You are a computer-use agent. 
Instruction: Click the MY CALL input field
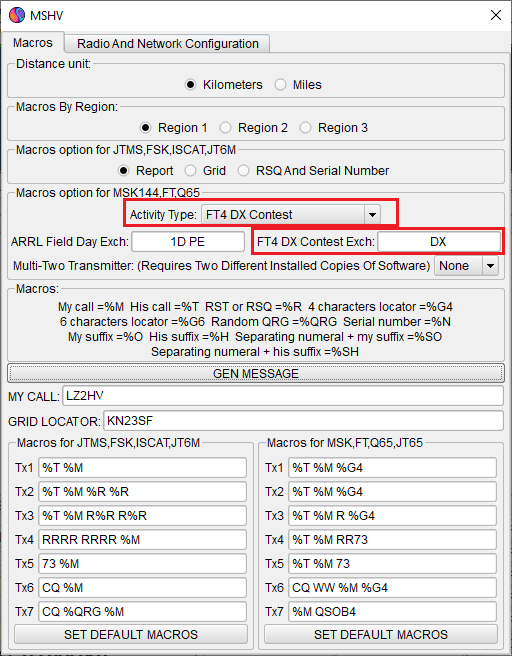pyautogui.click(x=283, y=396)
